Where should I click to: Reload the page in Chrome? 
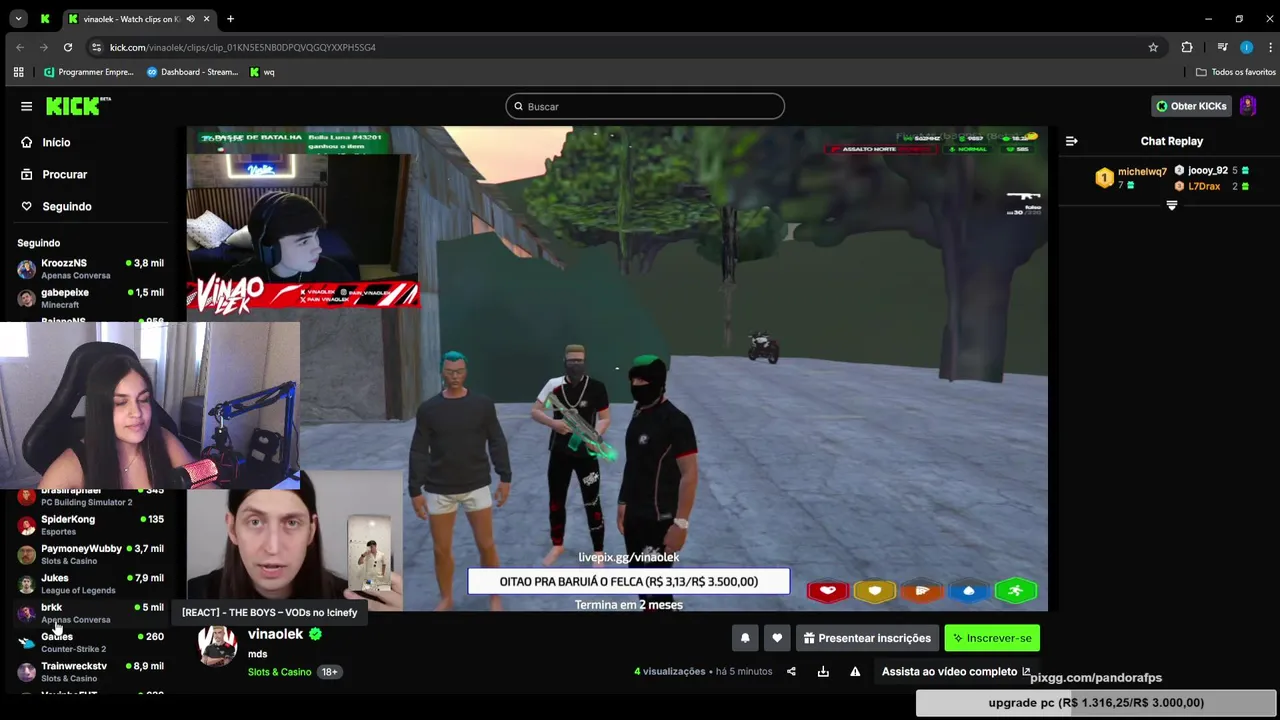(67, 47)
